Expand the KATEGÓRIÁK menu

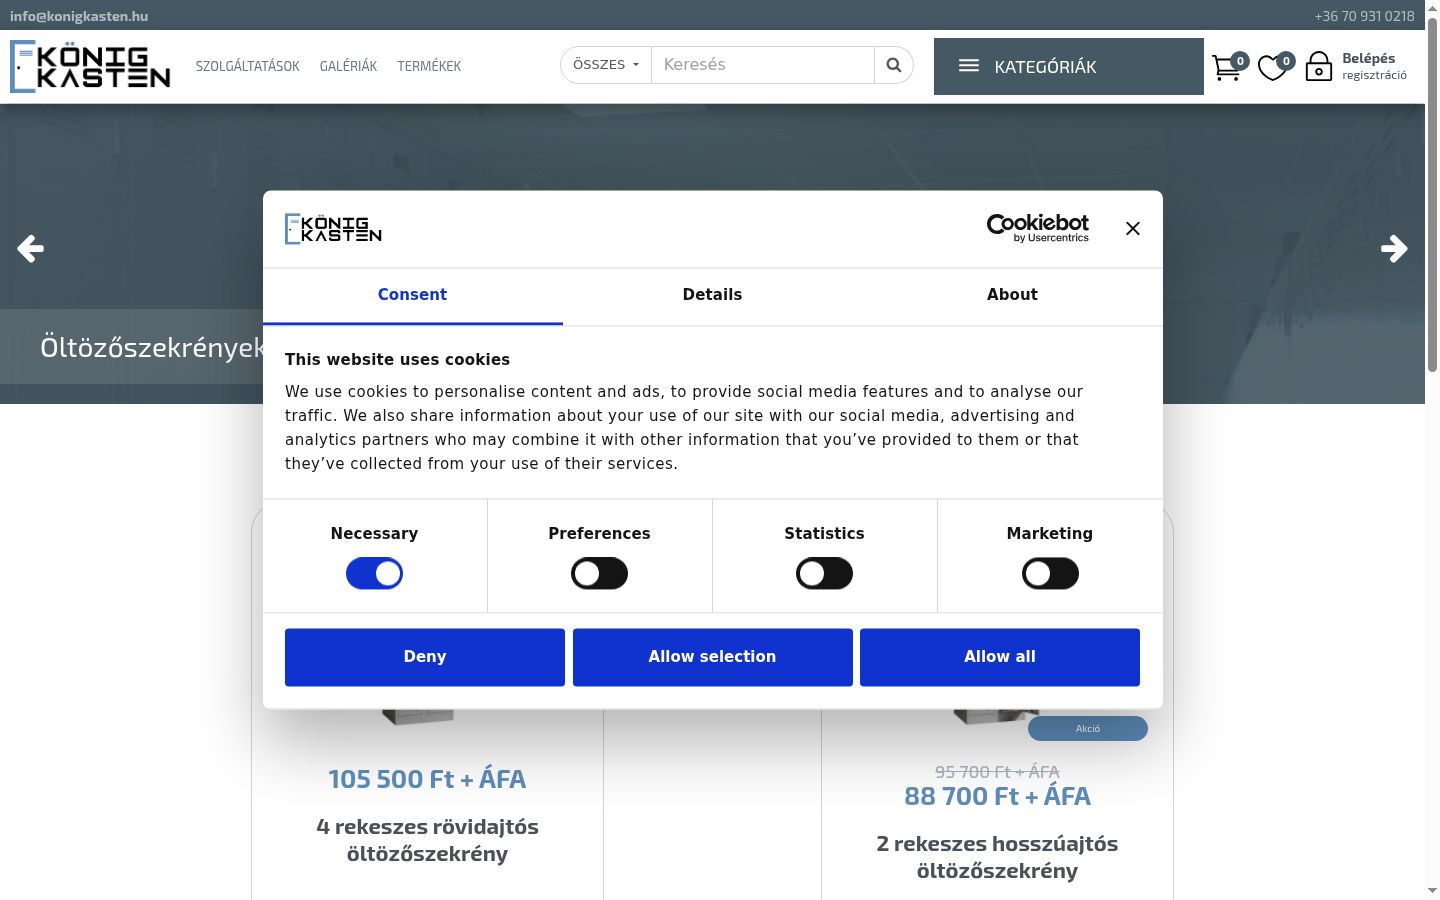pos(1068,67)
